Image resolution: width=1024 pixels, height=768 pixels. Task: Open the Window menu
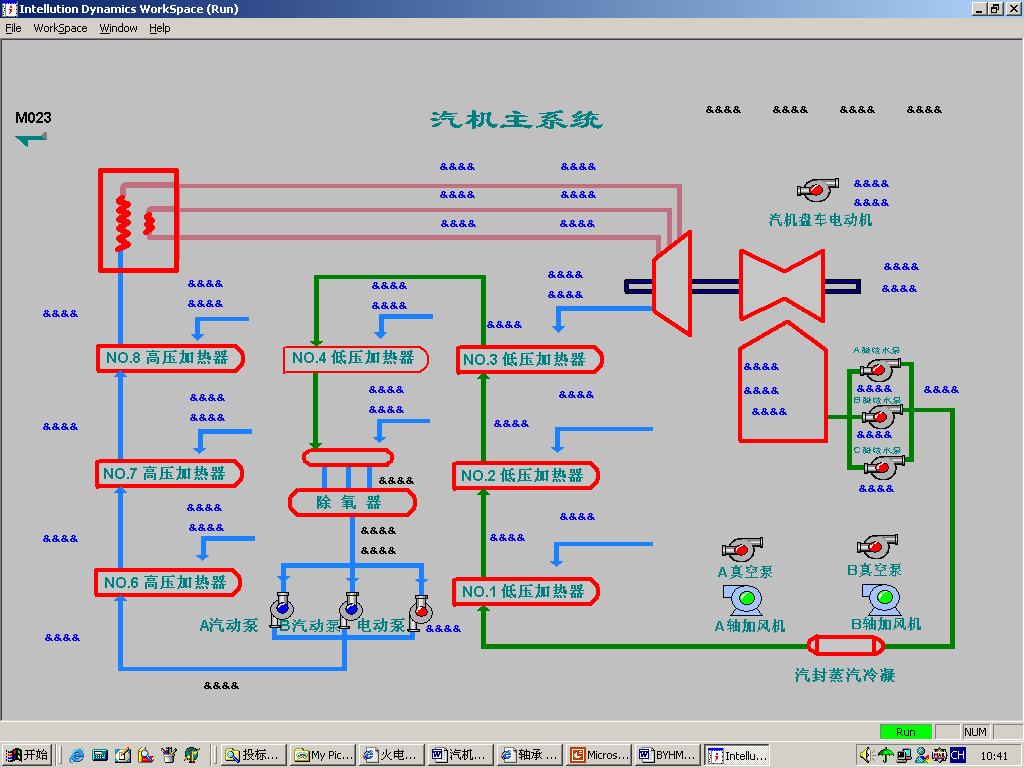(118, 28)
